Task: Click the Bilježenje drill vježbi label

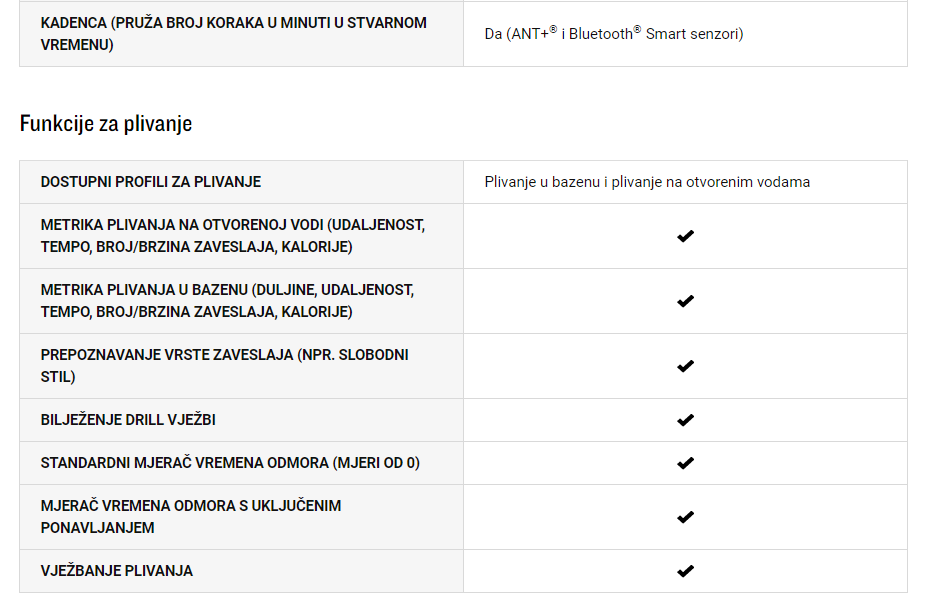Action: pyautogui.click(x=128, y=420)
